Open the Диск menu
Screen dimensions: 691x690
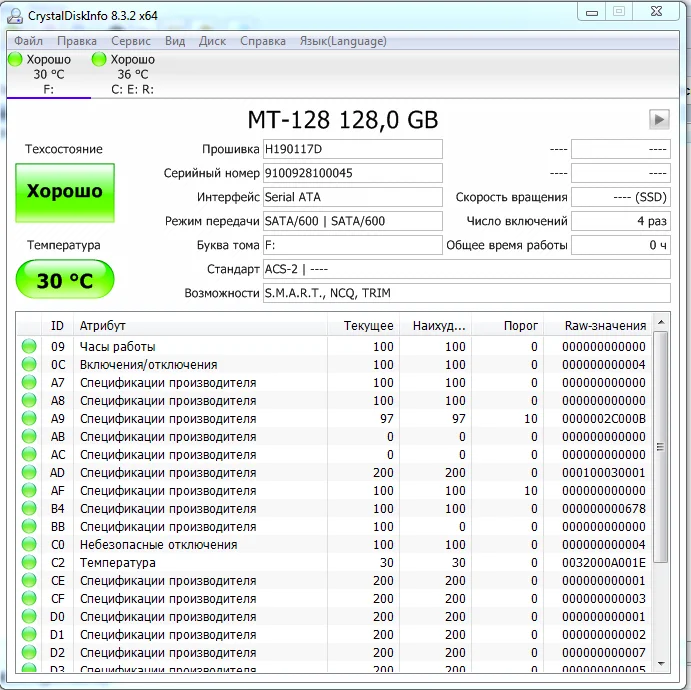212,41
